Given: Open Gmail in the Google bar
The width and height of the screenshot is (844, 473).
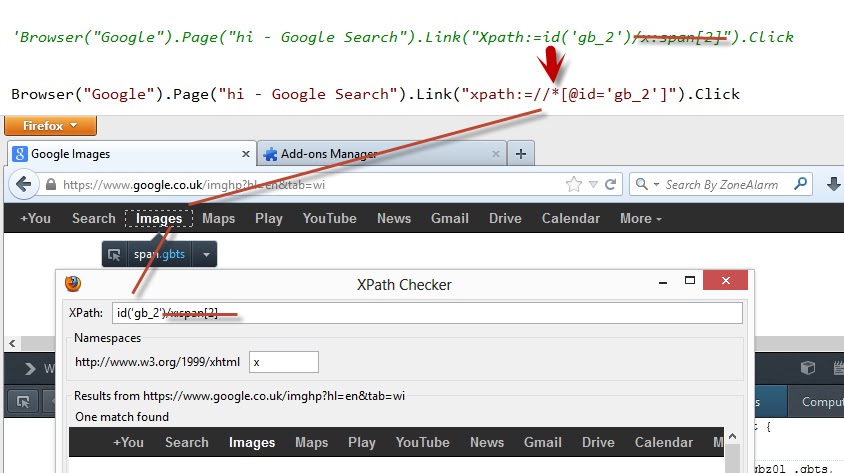Looking at the screenshot, I should point(449,218).
